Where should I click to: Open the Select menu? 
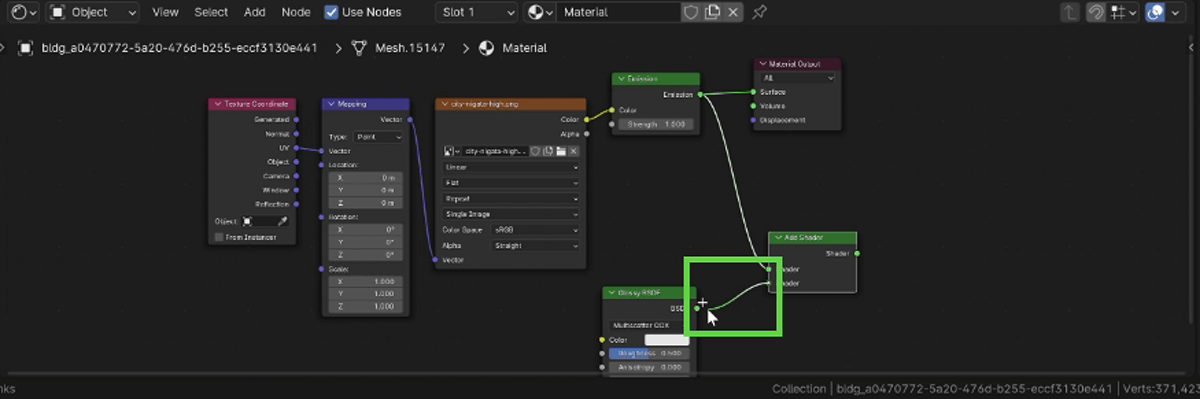point(211,12)
